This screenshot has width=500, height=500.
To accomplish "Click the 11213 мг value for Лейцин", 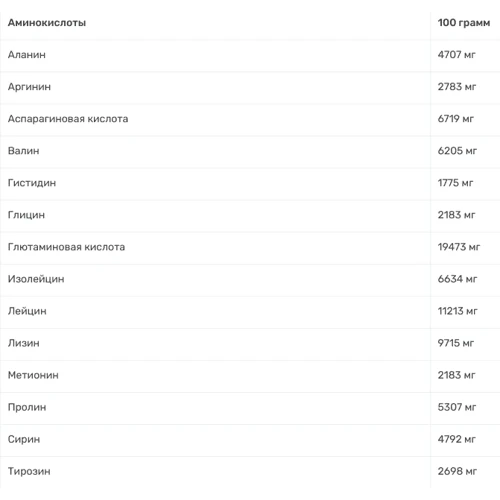I will pos(458,311).
